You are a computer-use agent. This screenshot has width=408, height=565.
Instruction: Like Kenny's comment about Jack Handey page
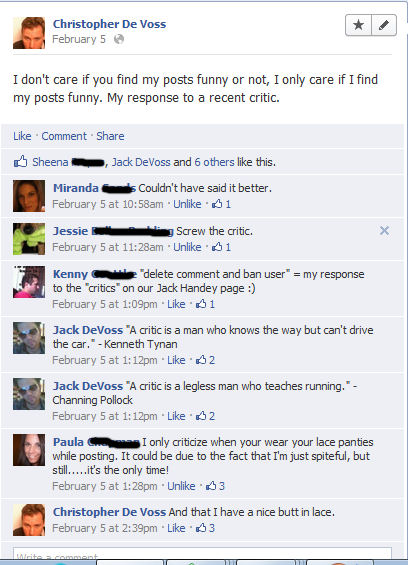tap(176, 304)
